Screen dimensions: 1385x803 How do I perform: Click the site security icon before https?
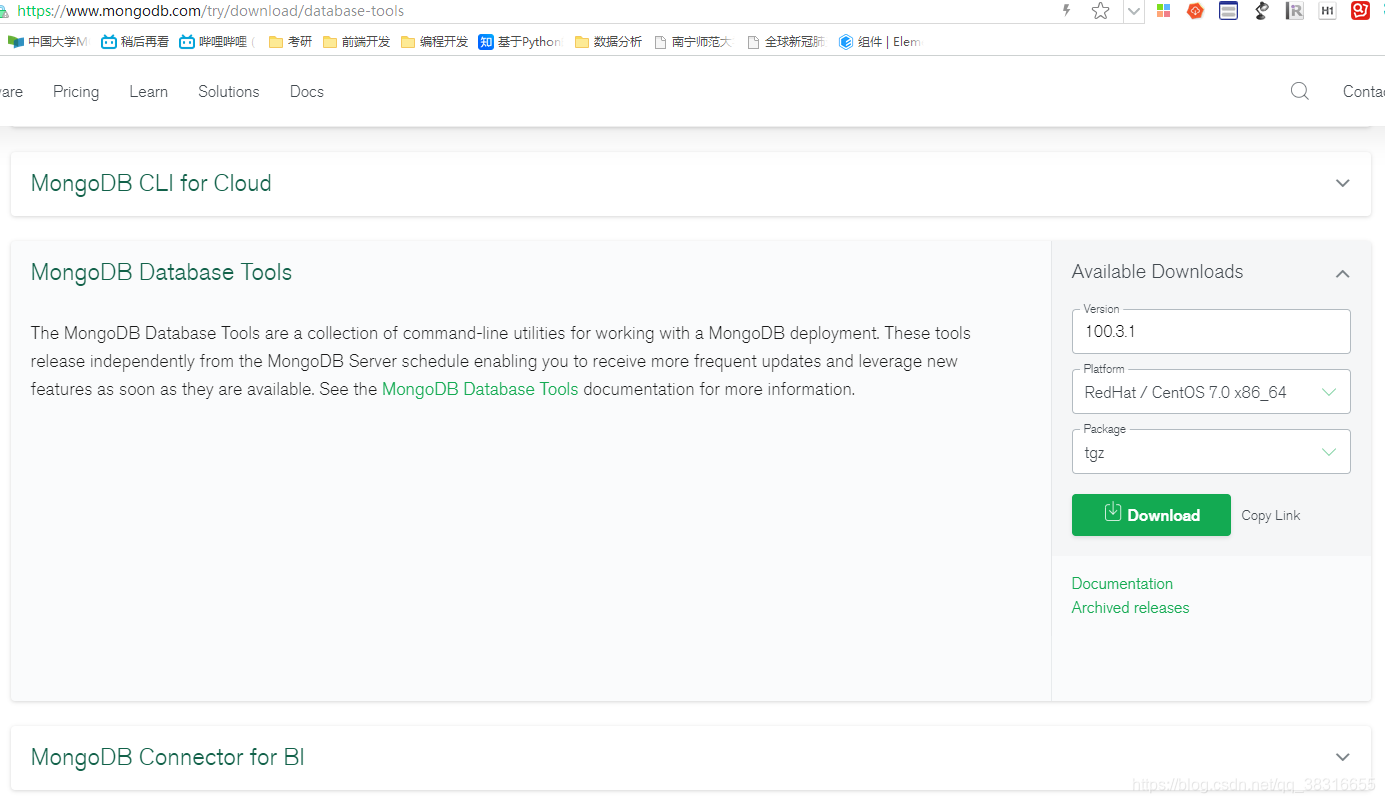[x=4, y=11]
